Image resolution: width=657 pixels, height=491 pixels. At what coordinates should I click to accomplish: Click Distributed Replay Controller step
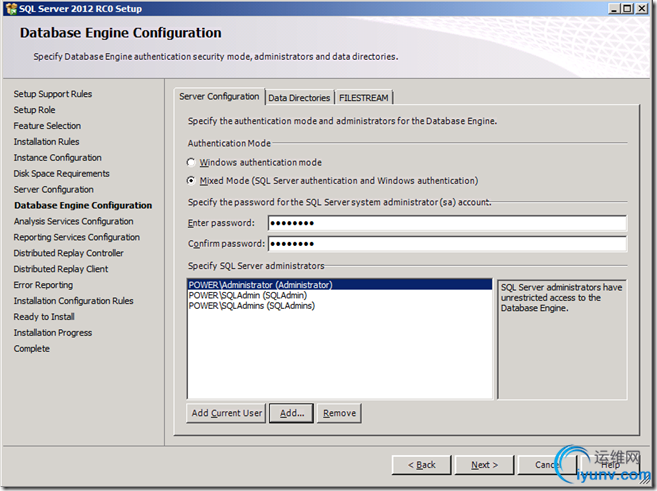coord(69,253)
